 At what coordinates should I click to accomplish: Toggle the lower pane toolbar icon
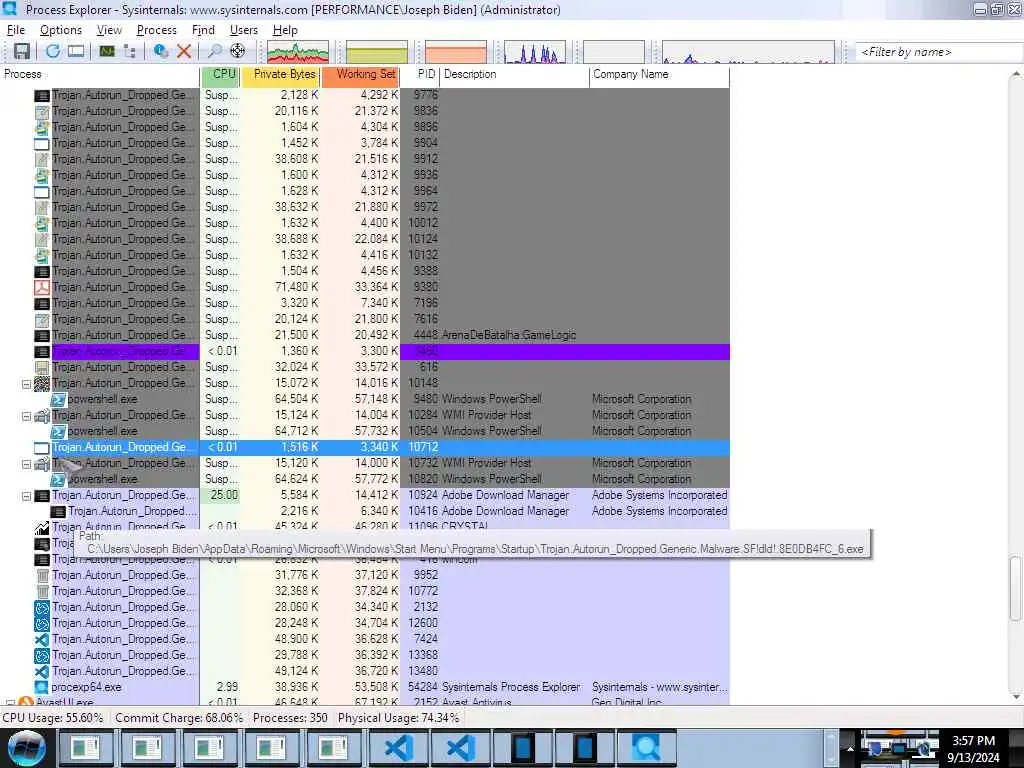click(x=76, y=51)
